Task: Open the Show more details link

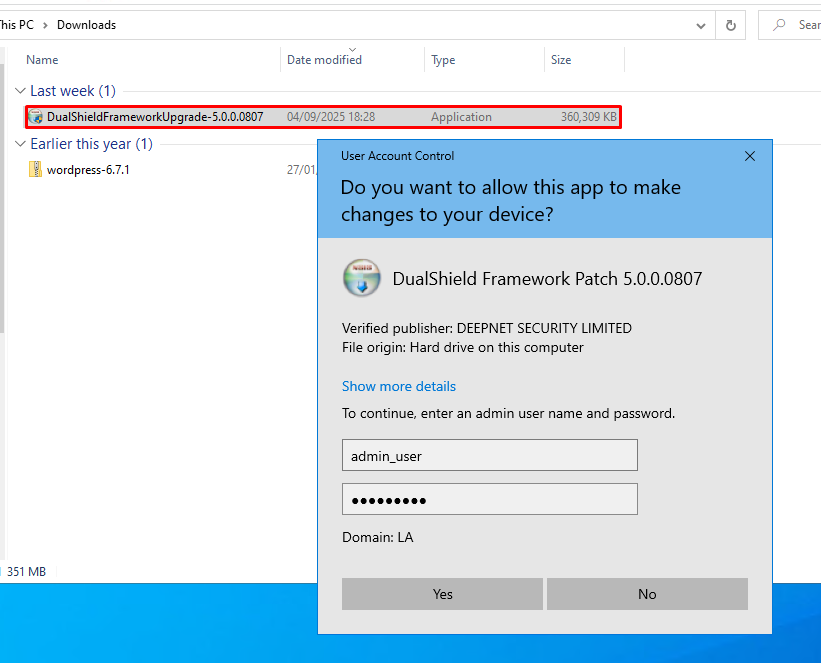Action: tap(398, 386)
